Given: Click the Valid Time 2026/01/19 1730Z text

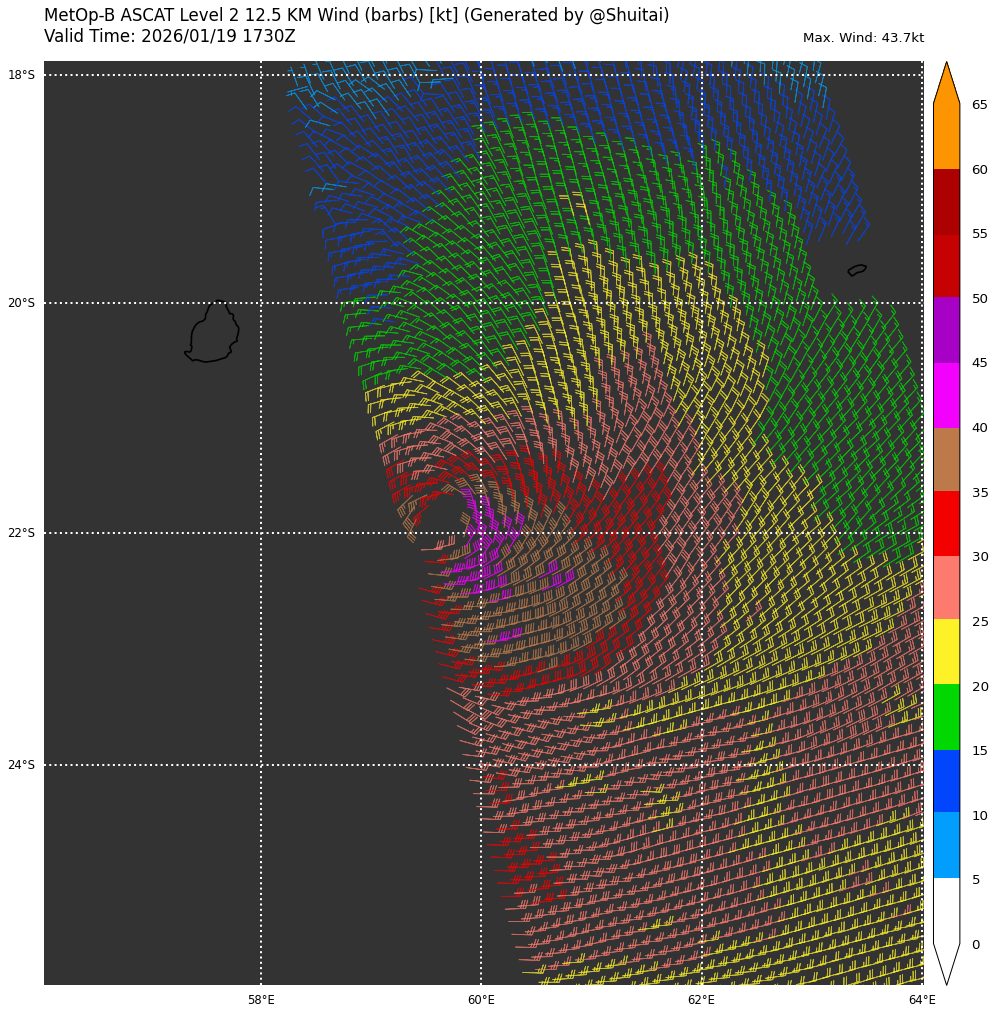Looking at the screenshot, I should click(x=170, y=37).
